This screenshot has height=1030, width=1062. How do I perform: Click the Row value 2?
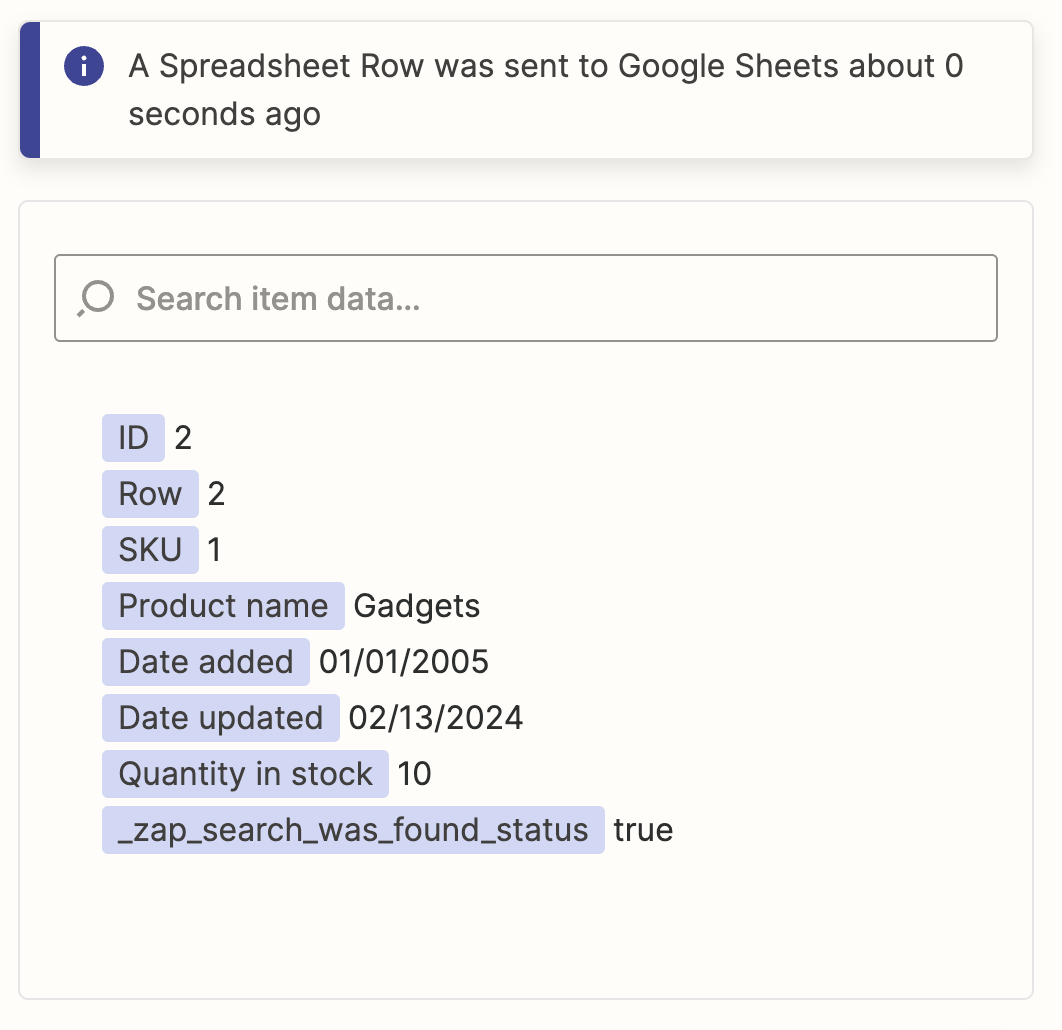(x=216, y=494)
